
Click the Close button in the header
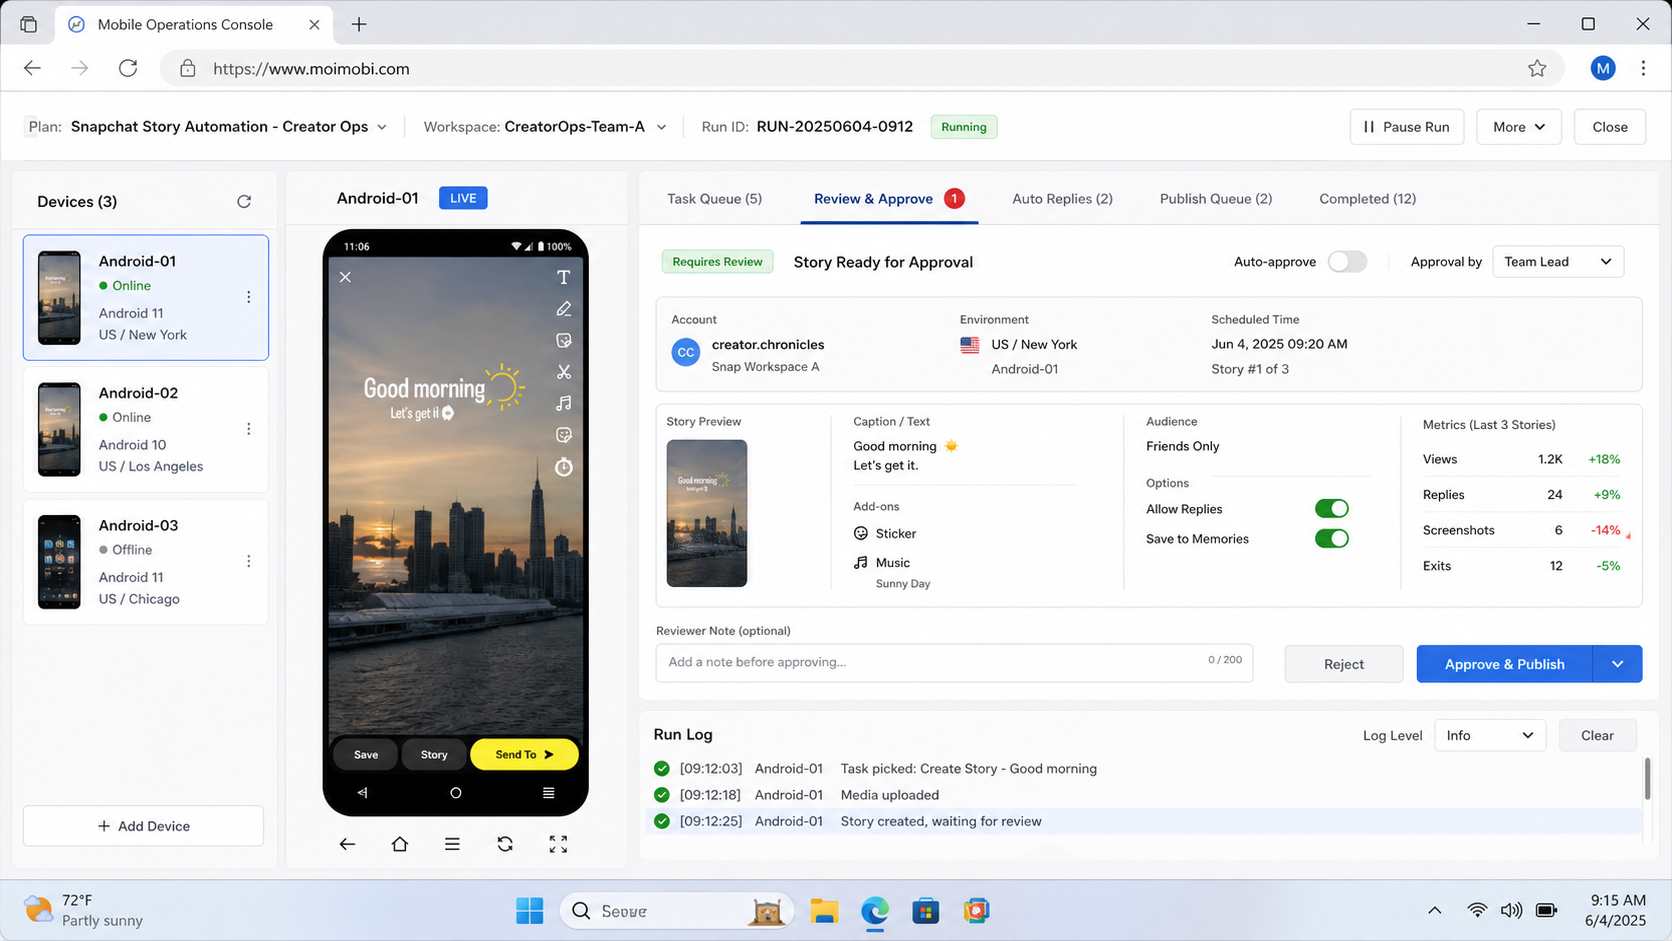click(x=1610, y=127)
